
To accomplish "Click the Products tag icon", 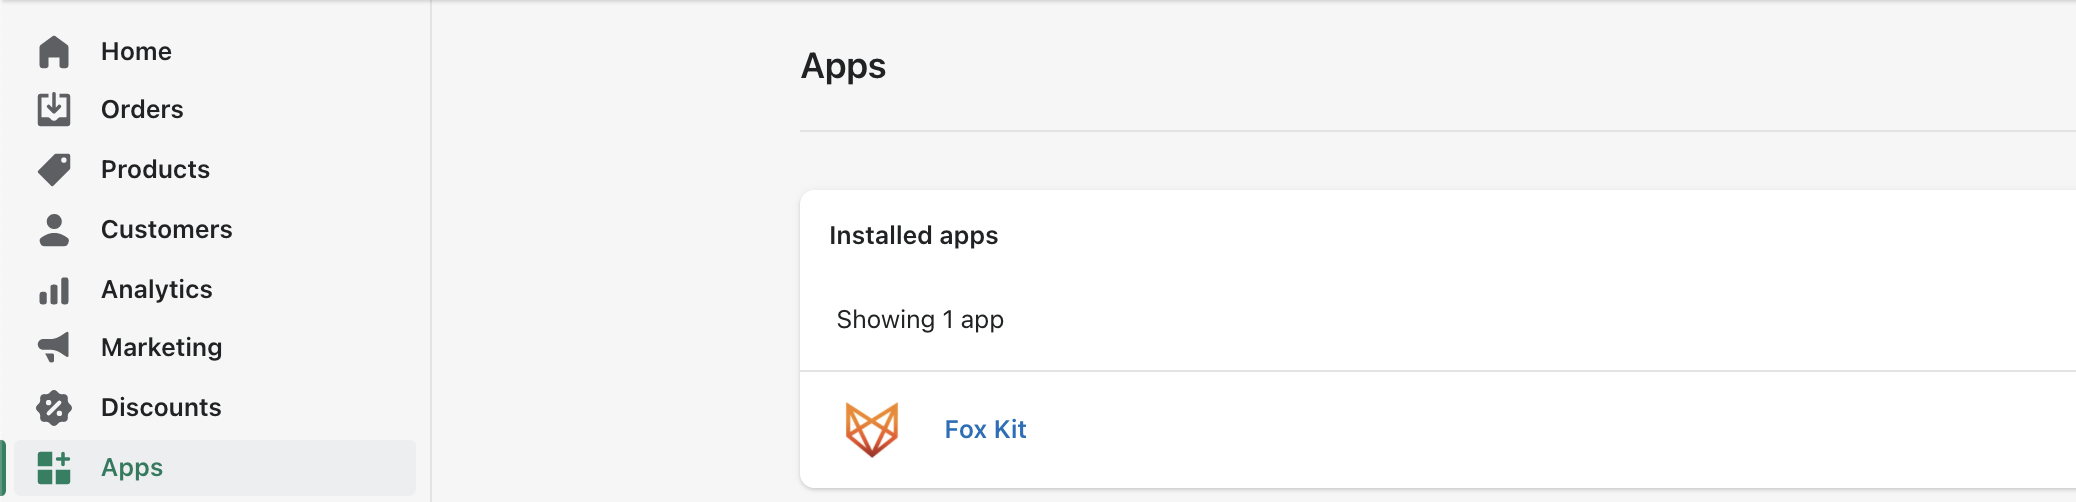I will pyautogui.click(x=54, y=169).
